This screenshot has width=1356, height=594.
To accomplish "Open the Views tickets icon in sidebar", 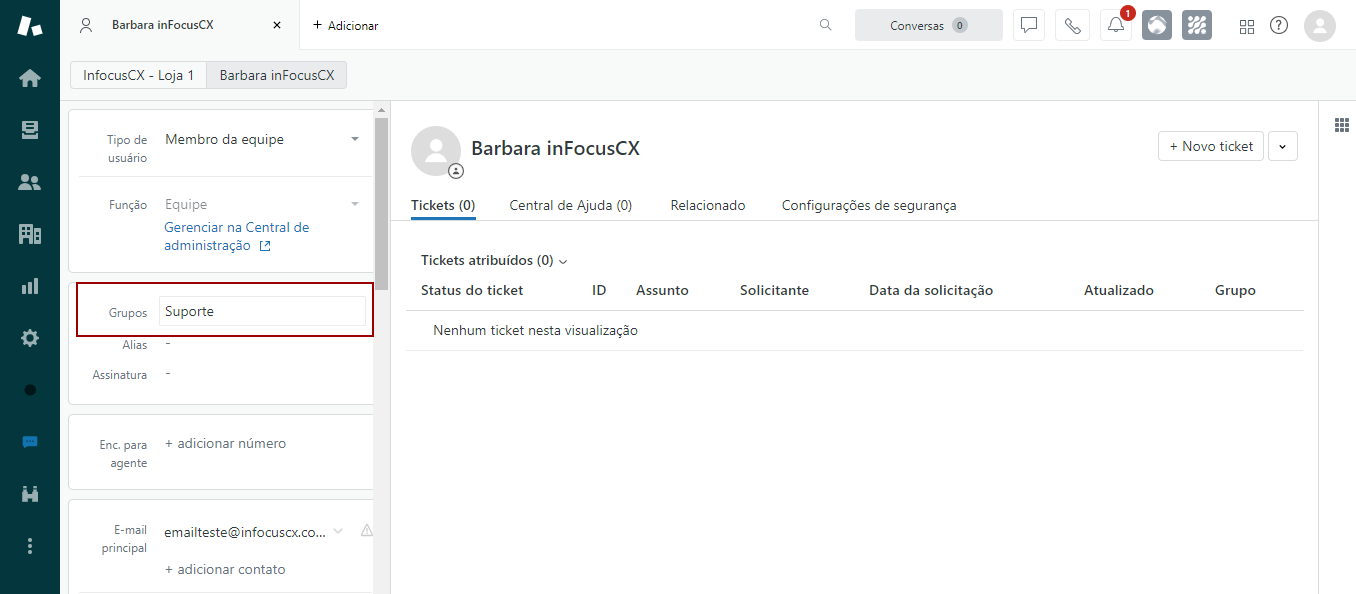I will (30, 130).
